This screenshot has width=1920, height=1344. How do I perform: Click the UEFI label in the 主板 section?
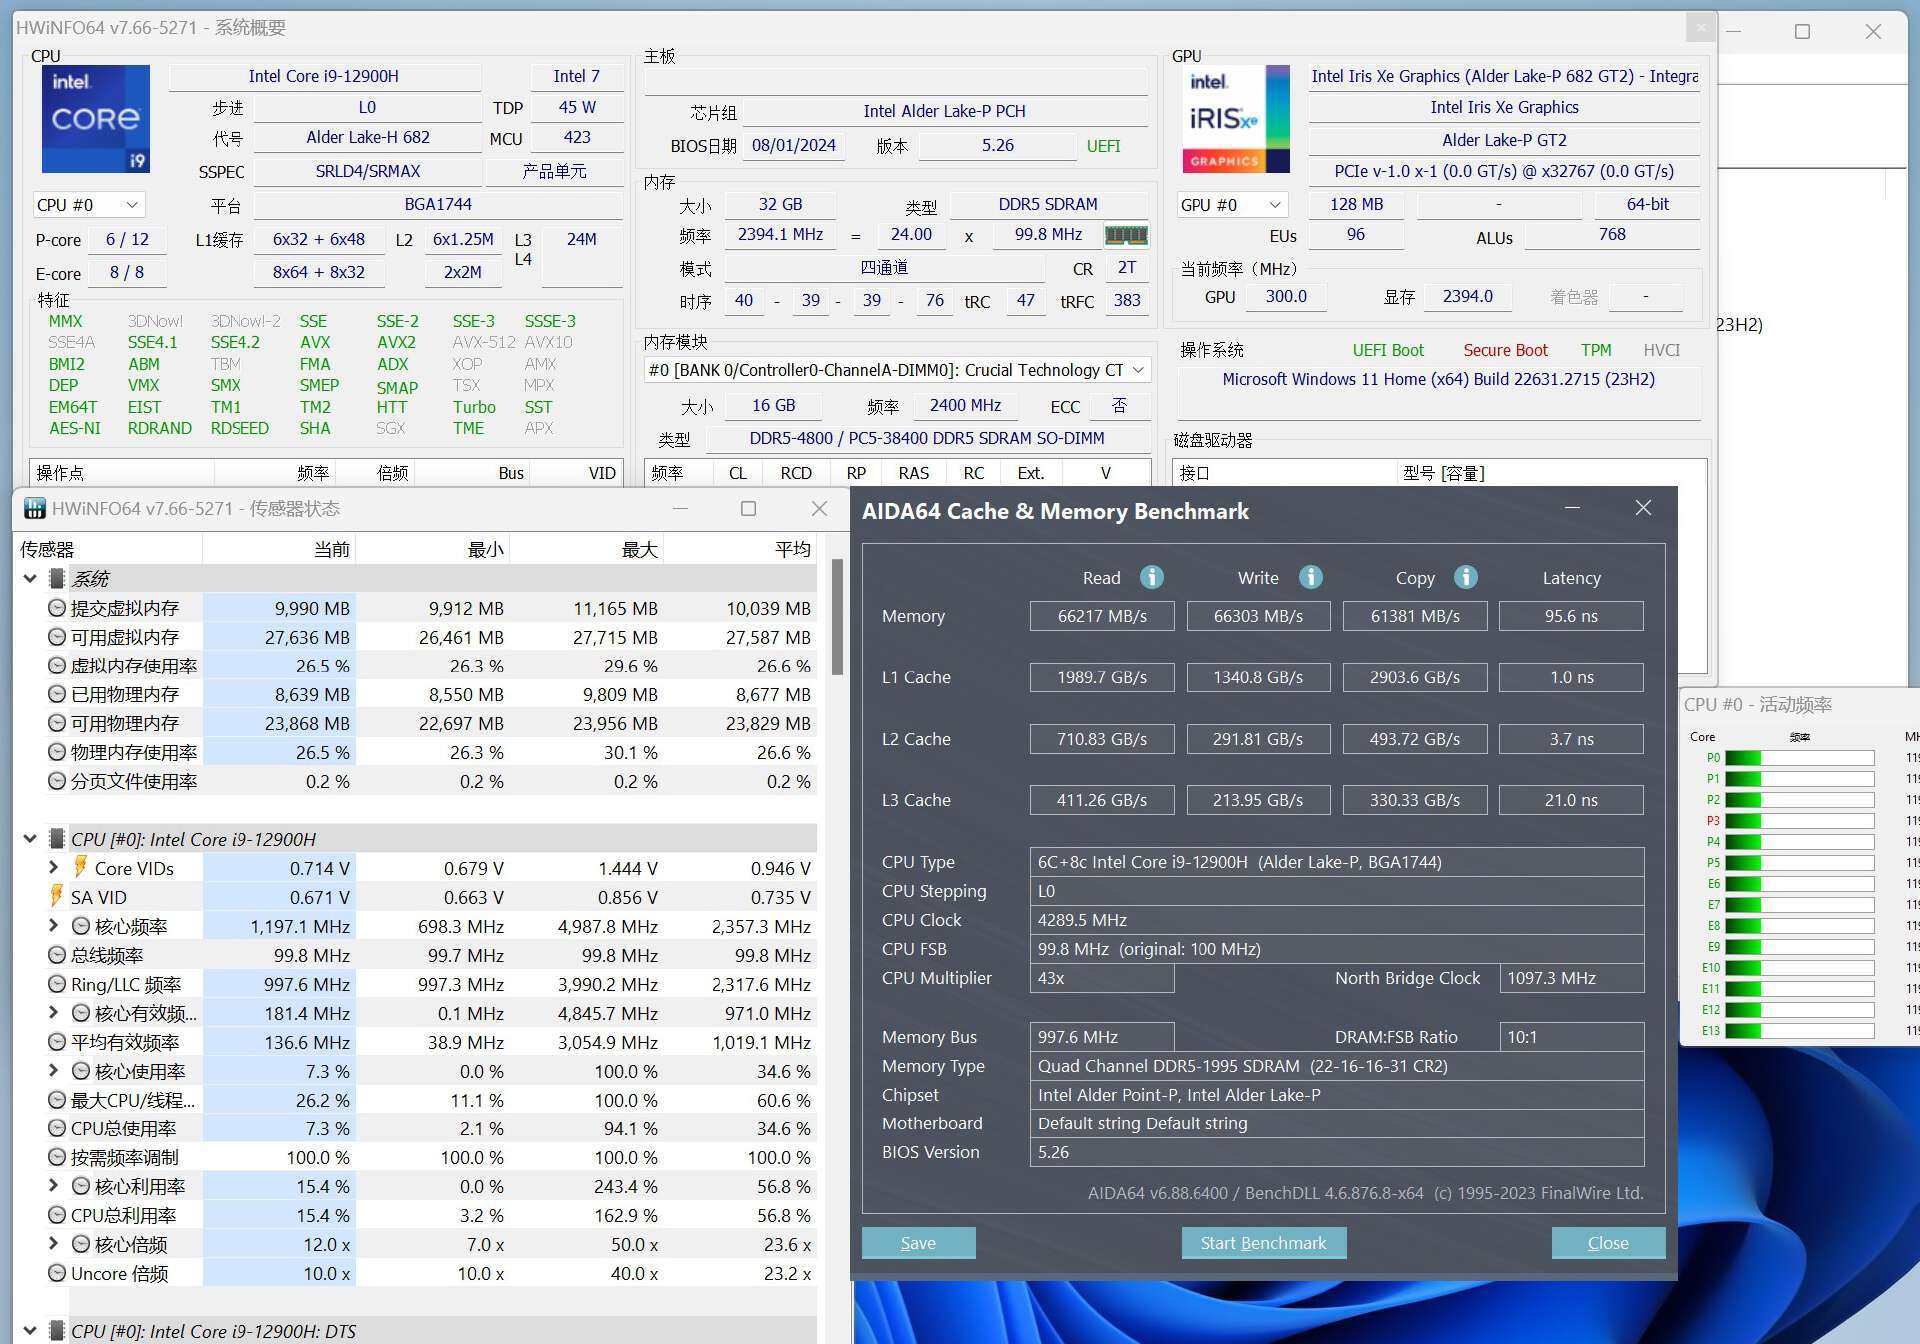pyautogui.click(x=1104, y=146)
